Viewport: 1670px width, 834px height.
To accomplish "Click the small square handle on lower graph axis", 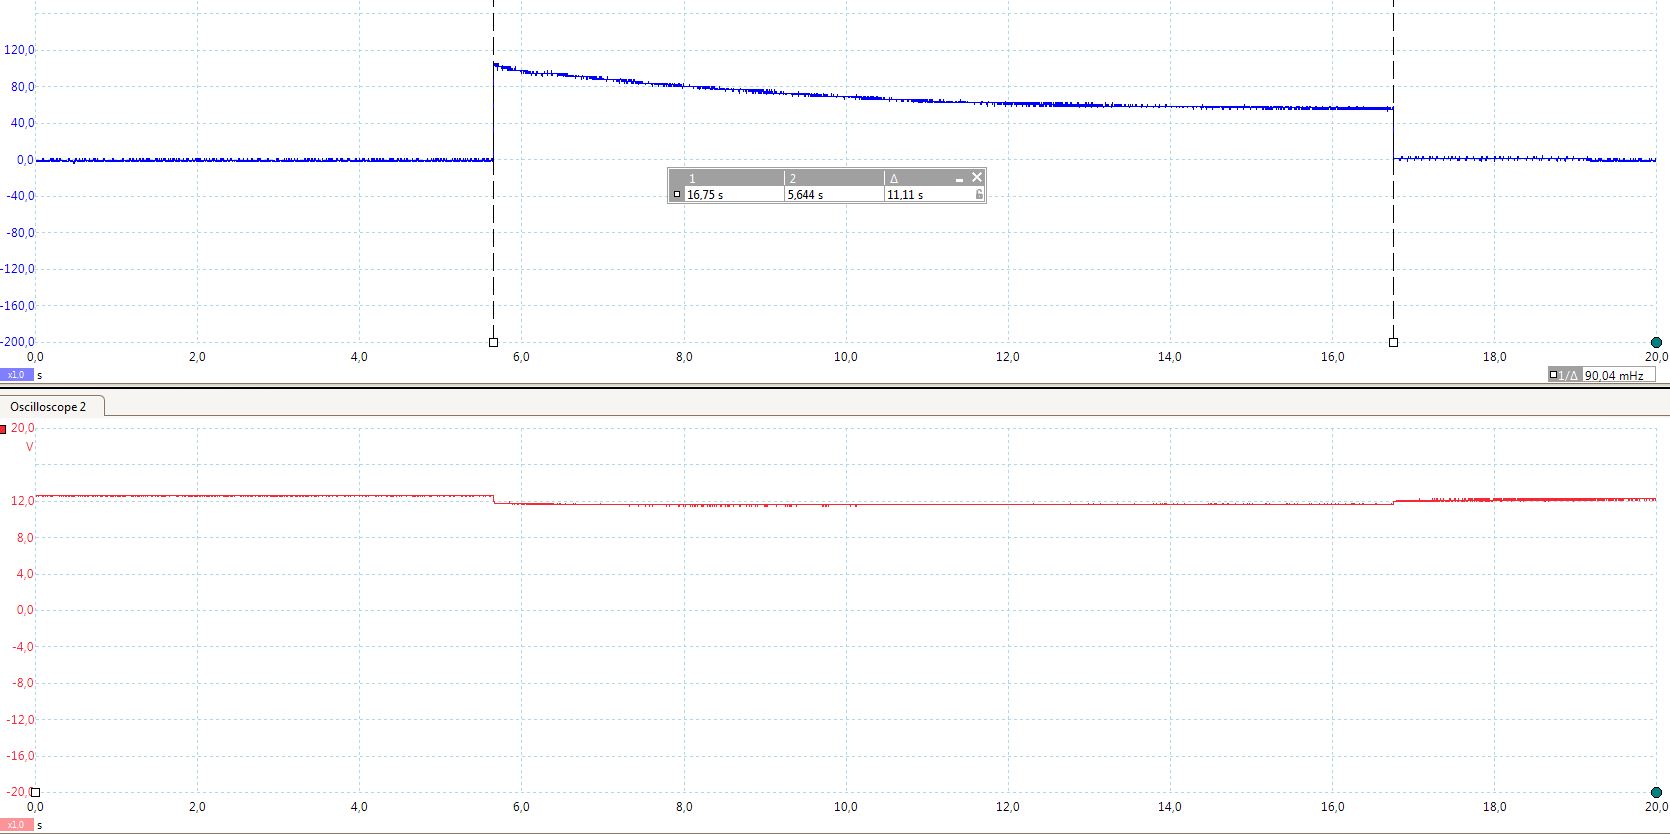I will click(35, 792).
